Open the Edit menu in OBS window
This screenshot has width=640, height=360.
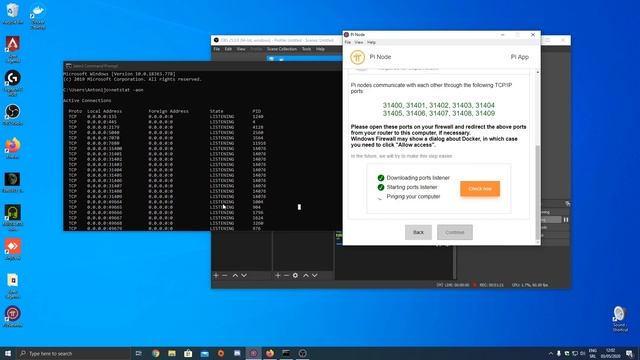tap(228, 49)
